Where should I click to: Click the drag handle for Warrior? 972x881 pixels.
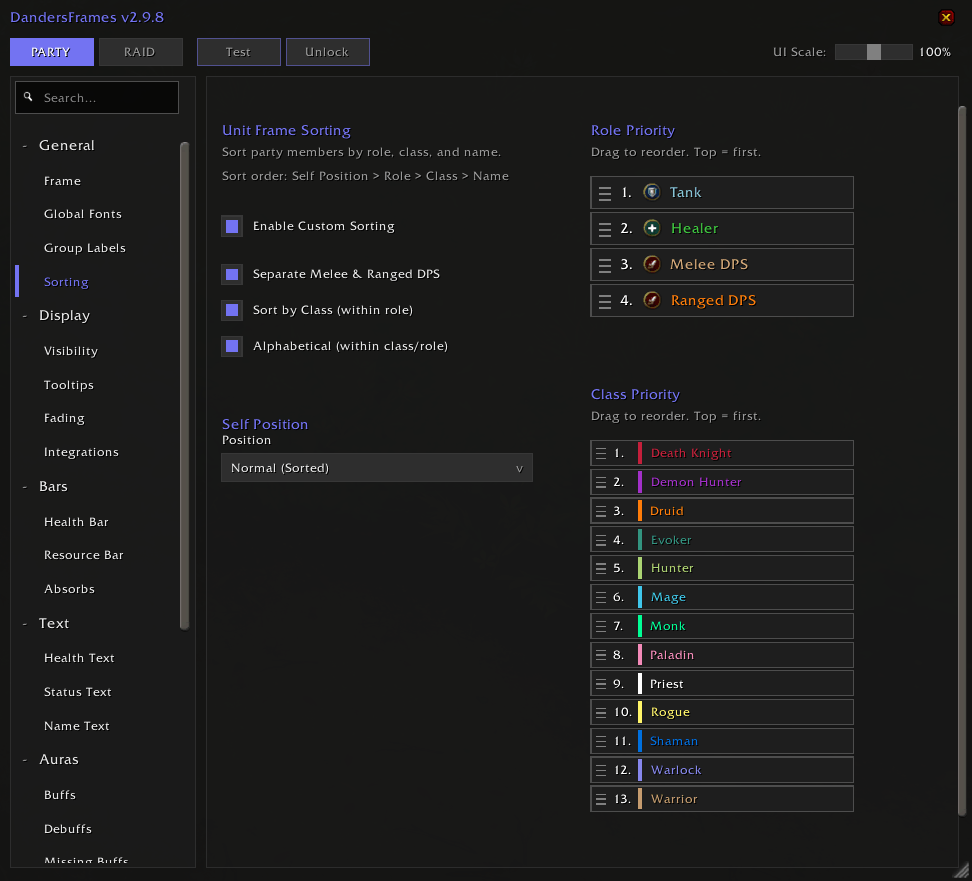601,799
